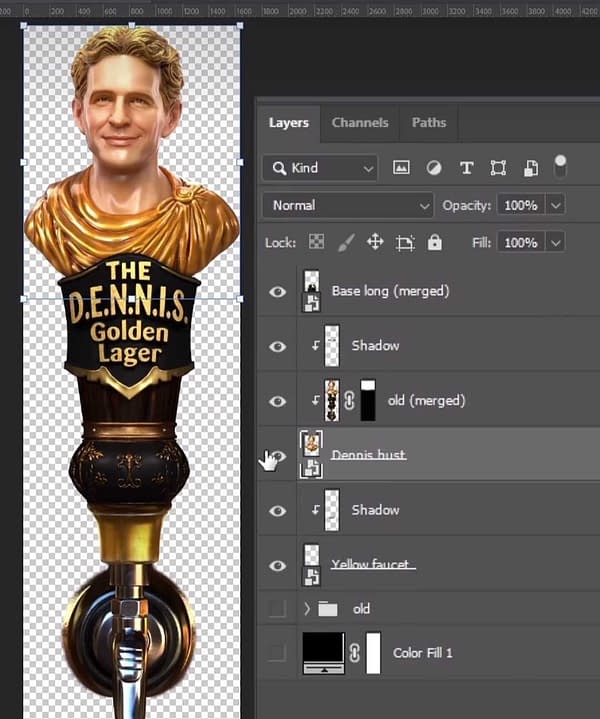The width and height of the screenshot is (600, 719).
Task: Select the Dennis bust smart object thumbnail
Action: click(x=311, y=455)
